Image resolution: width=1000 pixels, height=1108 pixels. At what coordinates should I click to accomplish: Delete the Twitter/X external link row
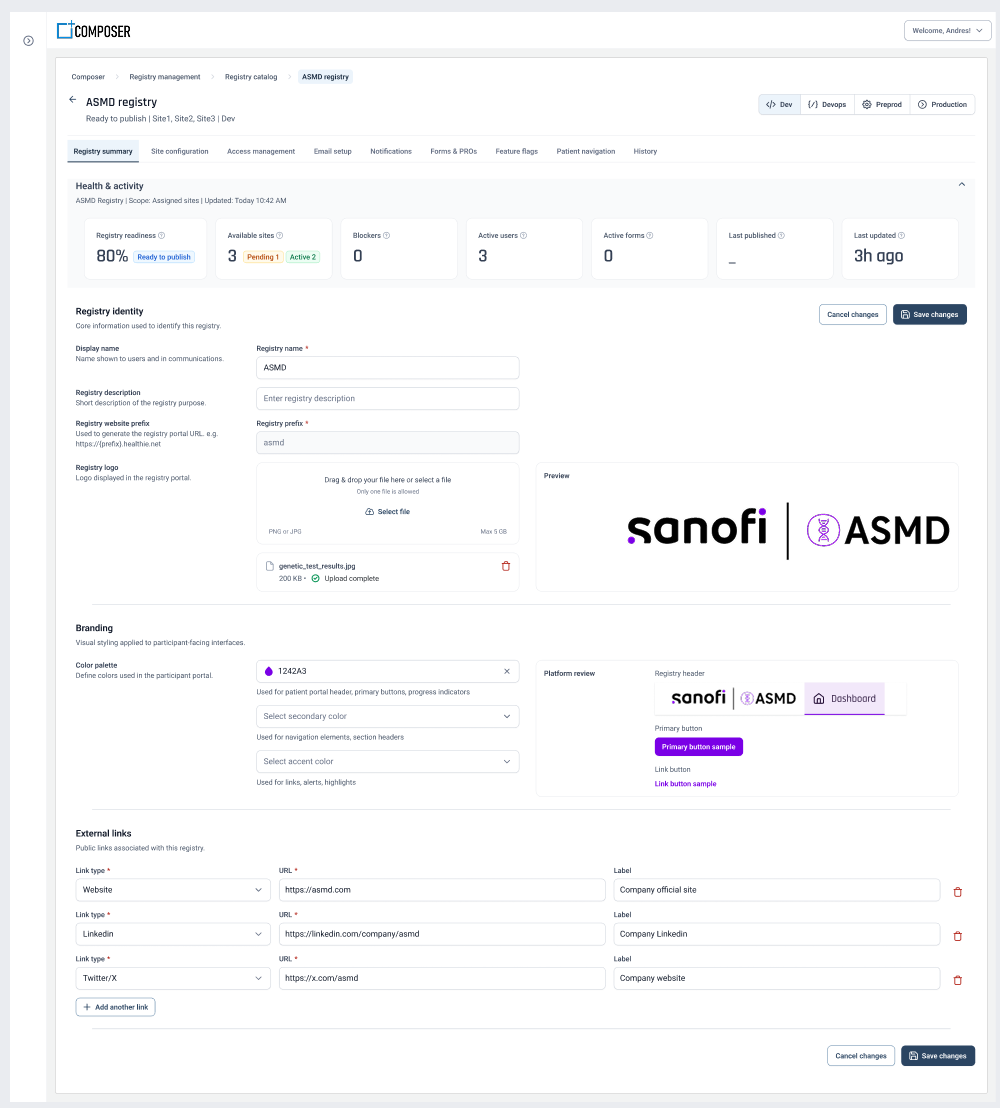(958, 980)
